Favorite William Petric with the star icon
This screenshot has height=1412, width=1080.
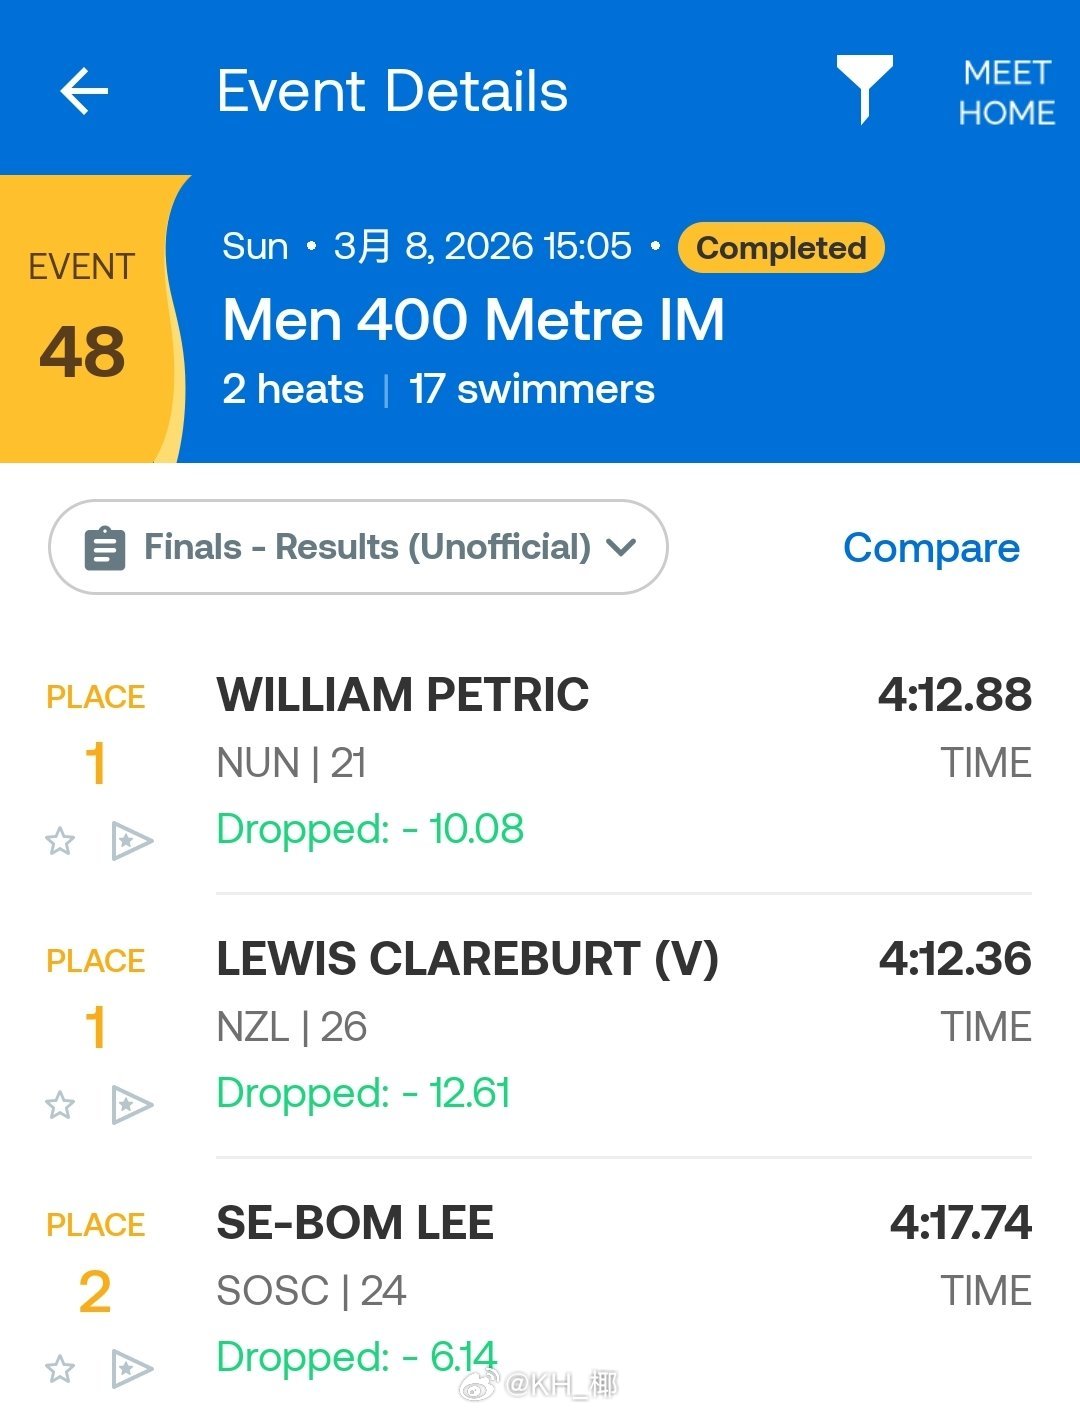[60, 841]
